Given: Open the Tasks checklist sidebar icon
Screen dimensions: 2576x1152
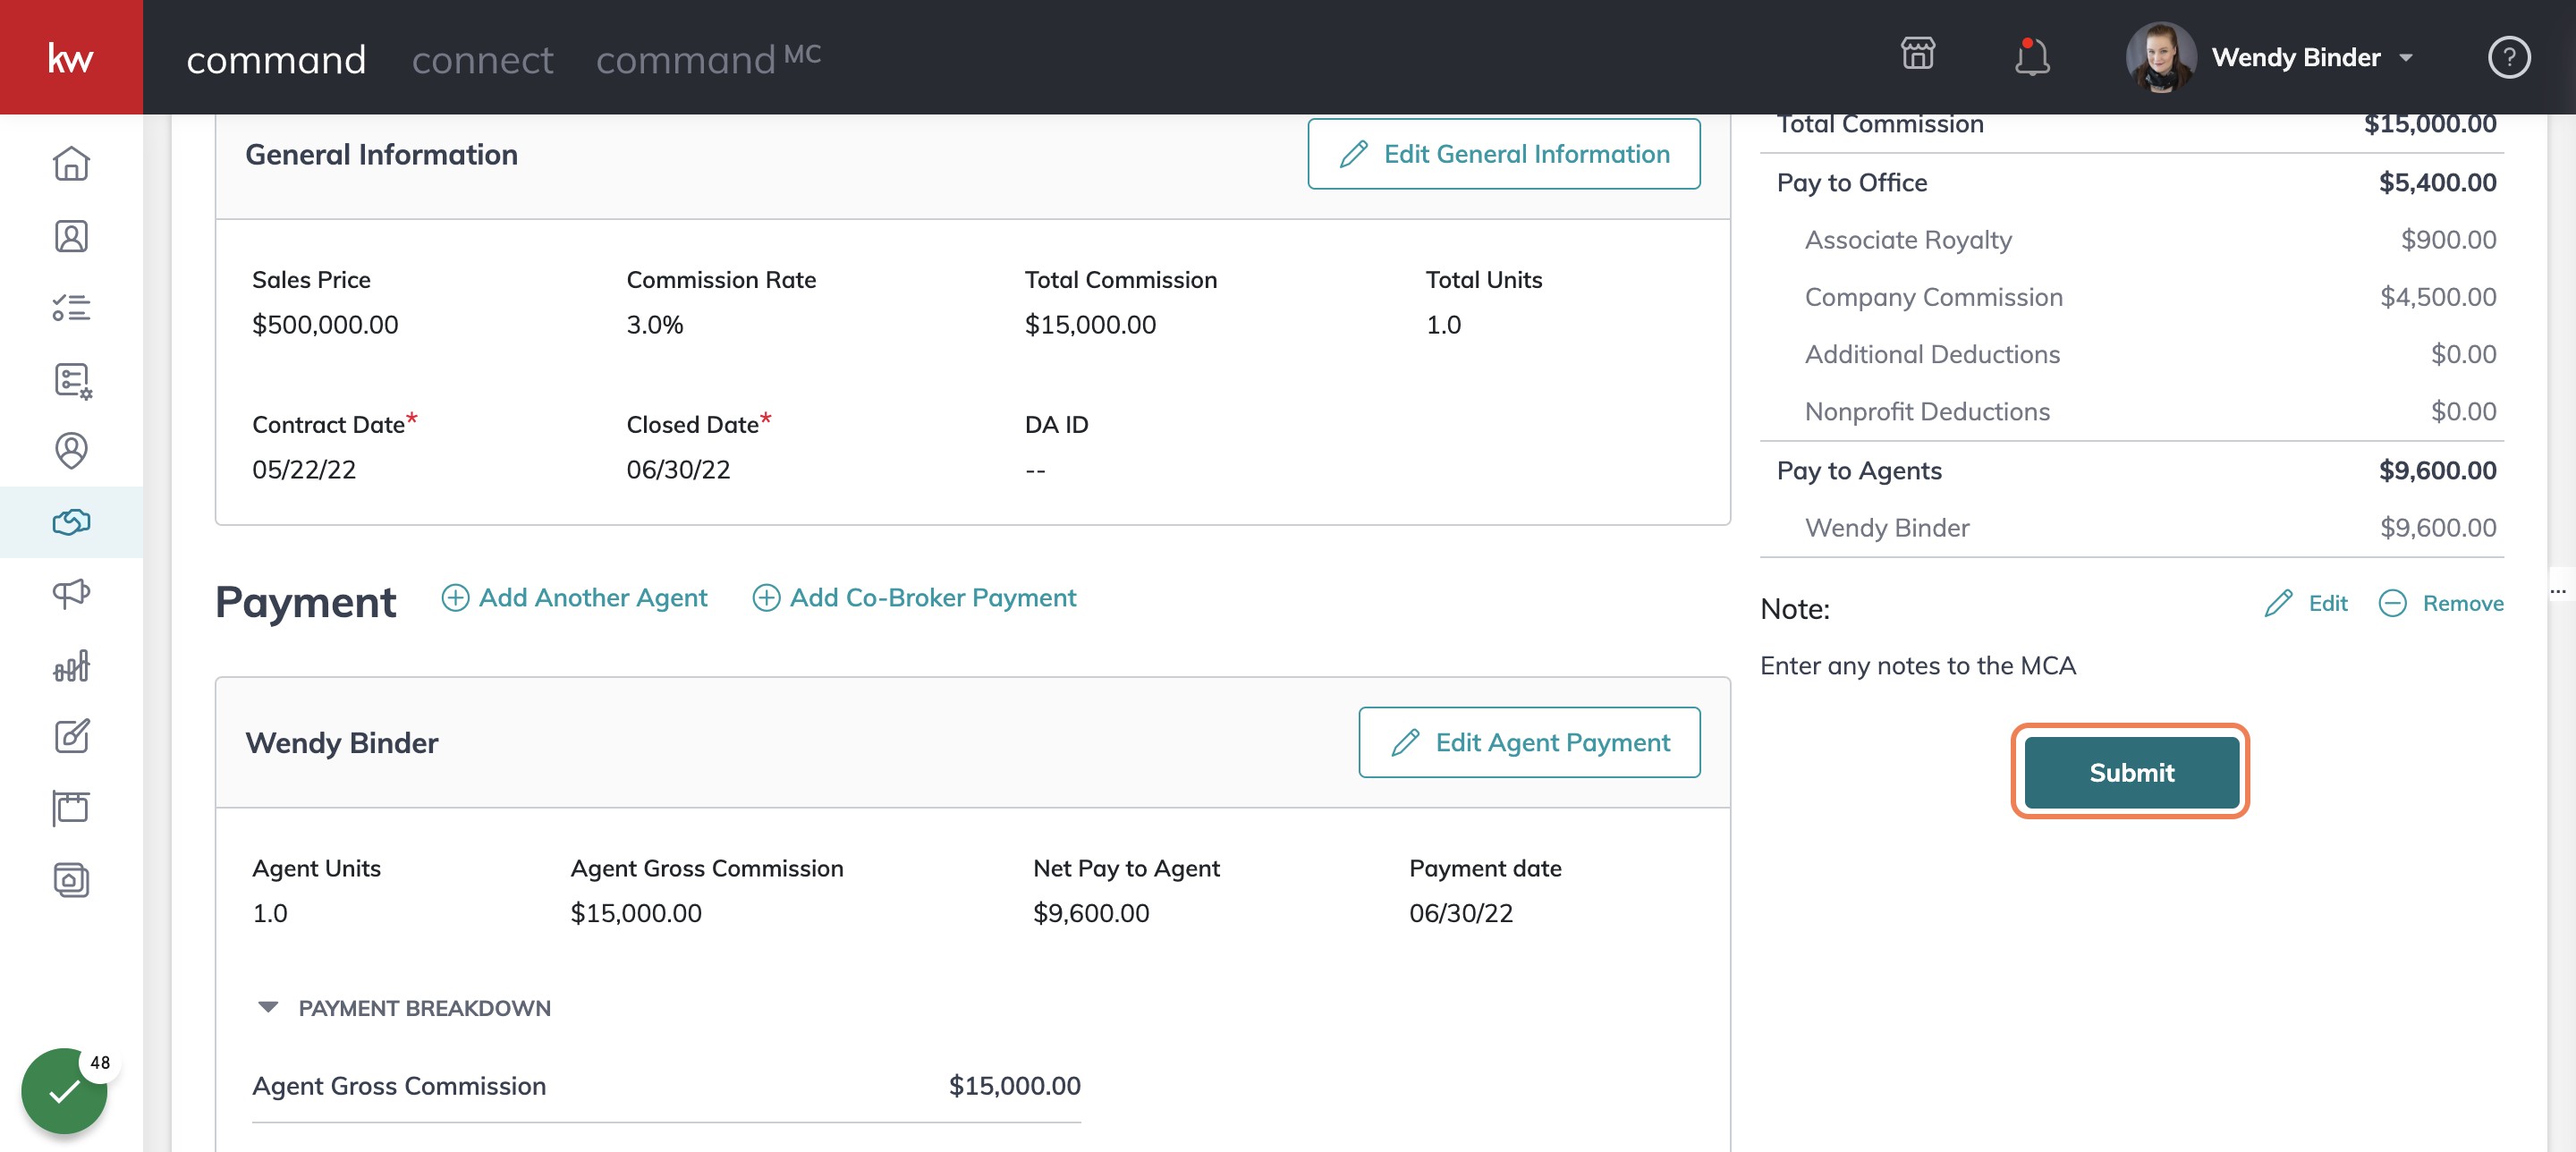Looking at the screenshot, I should coord(71,308).
